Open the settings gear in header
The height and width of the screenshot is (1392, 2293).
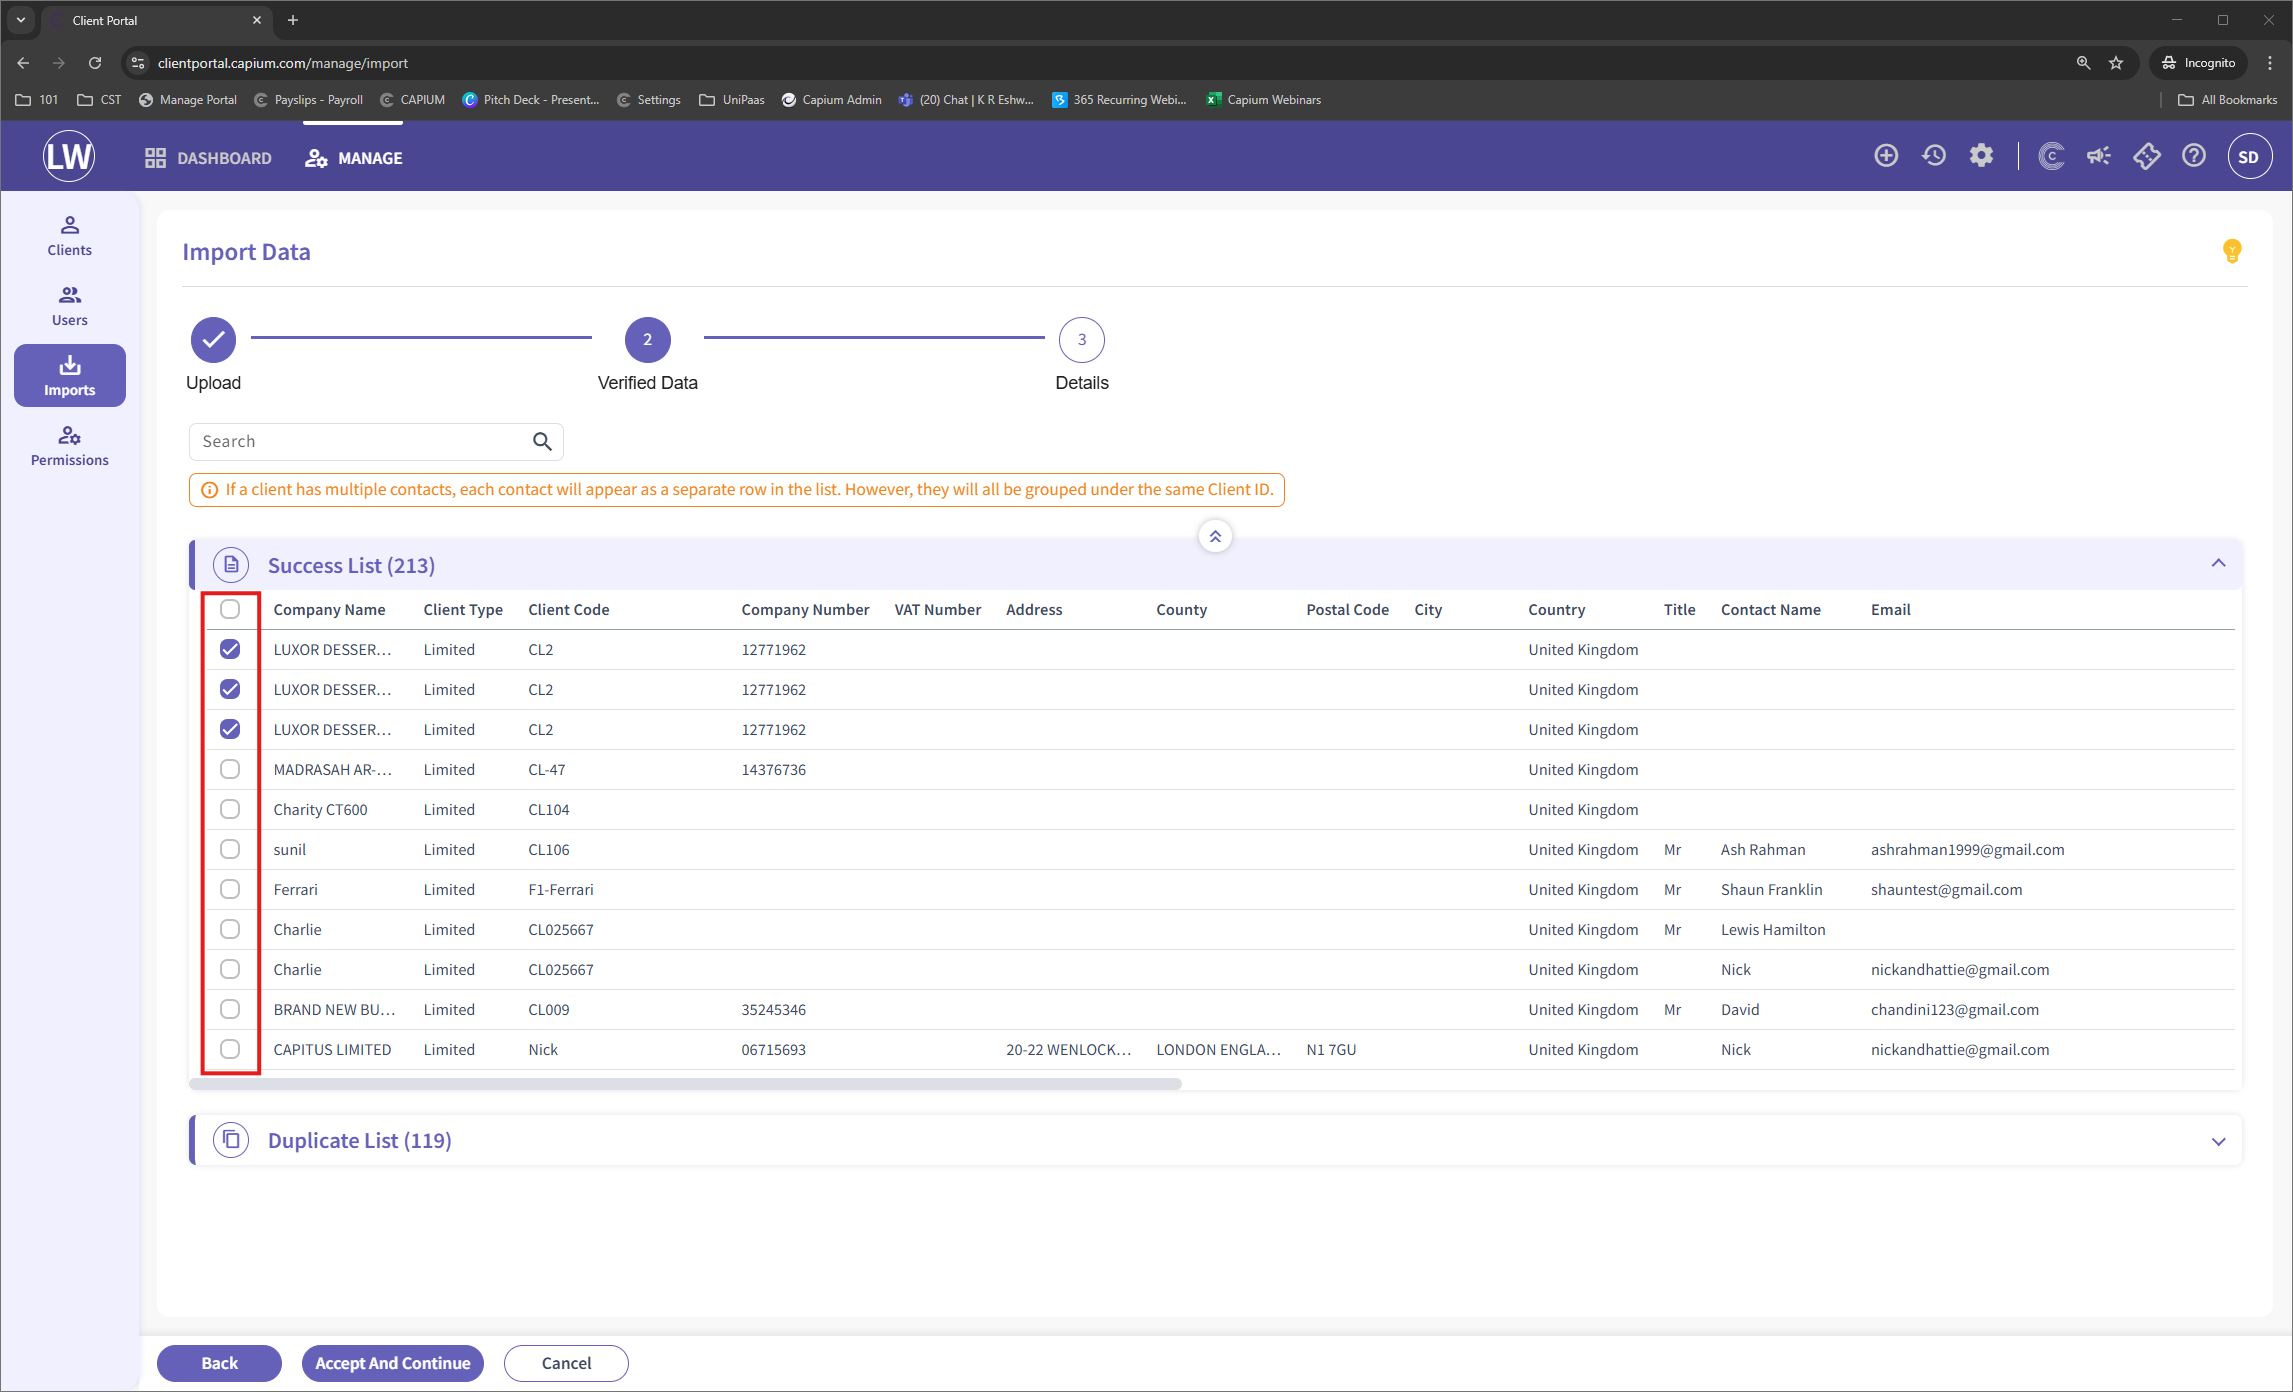click(x=1981, y=156)
